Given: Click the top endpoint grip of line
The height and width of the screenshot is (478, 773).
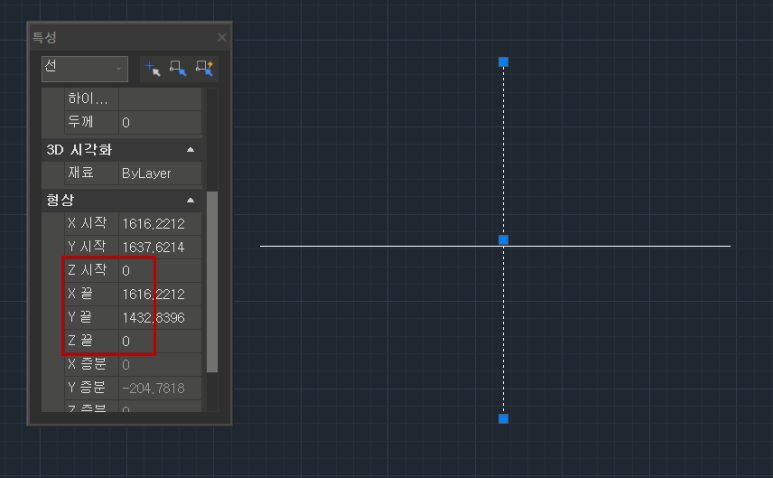Looking at the screenshot, I should pyautogui.click(x=503, y=62).
